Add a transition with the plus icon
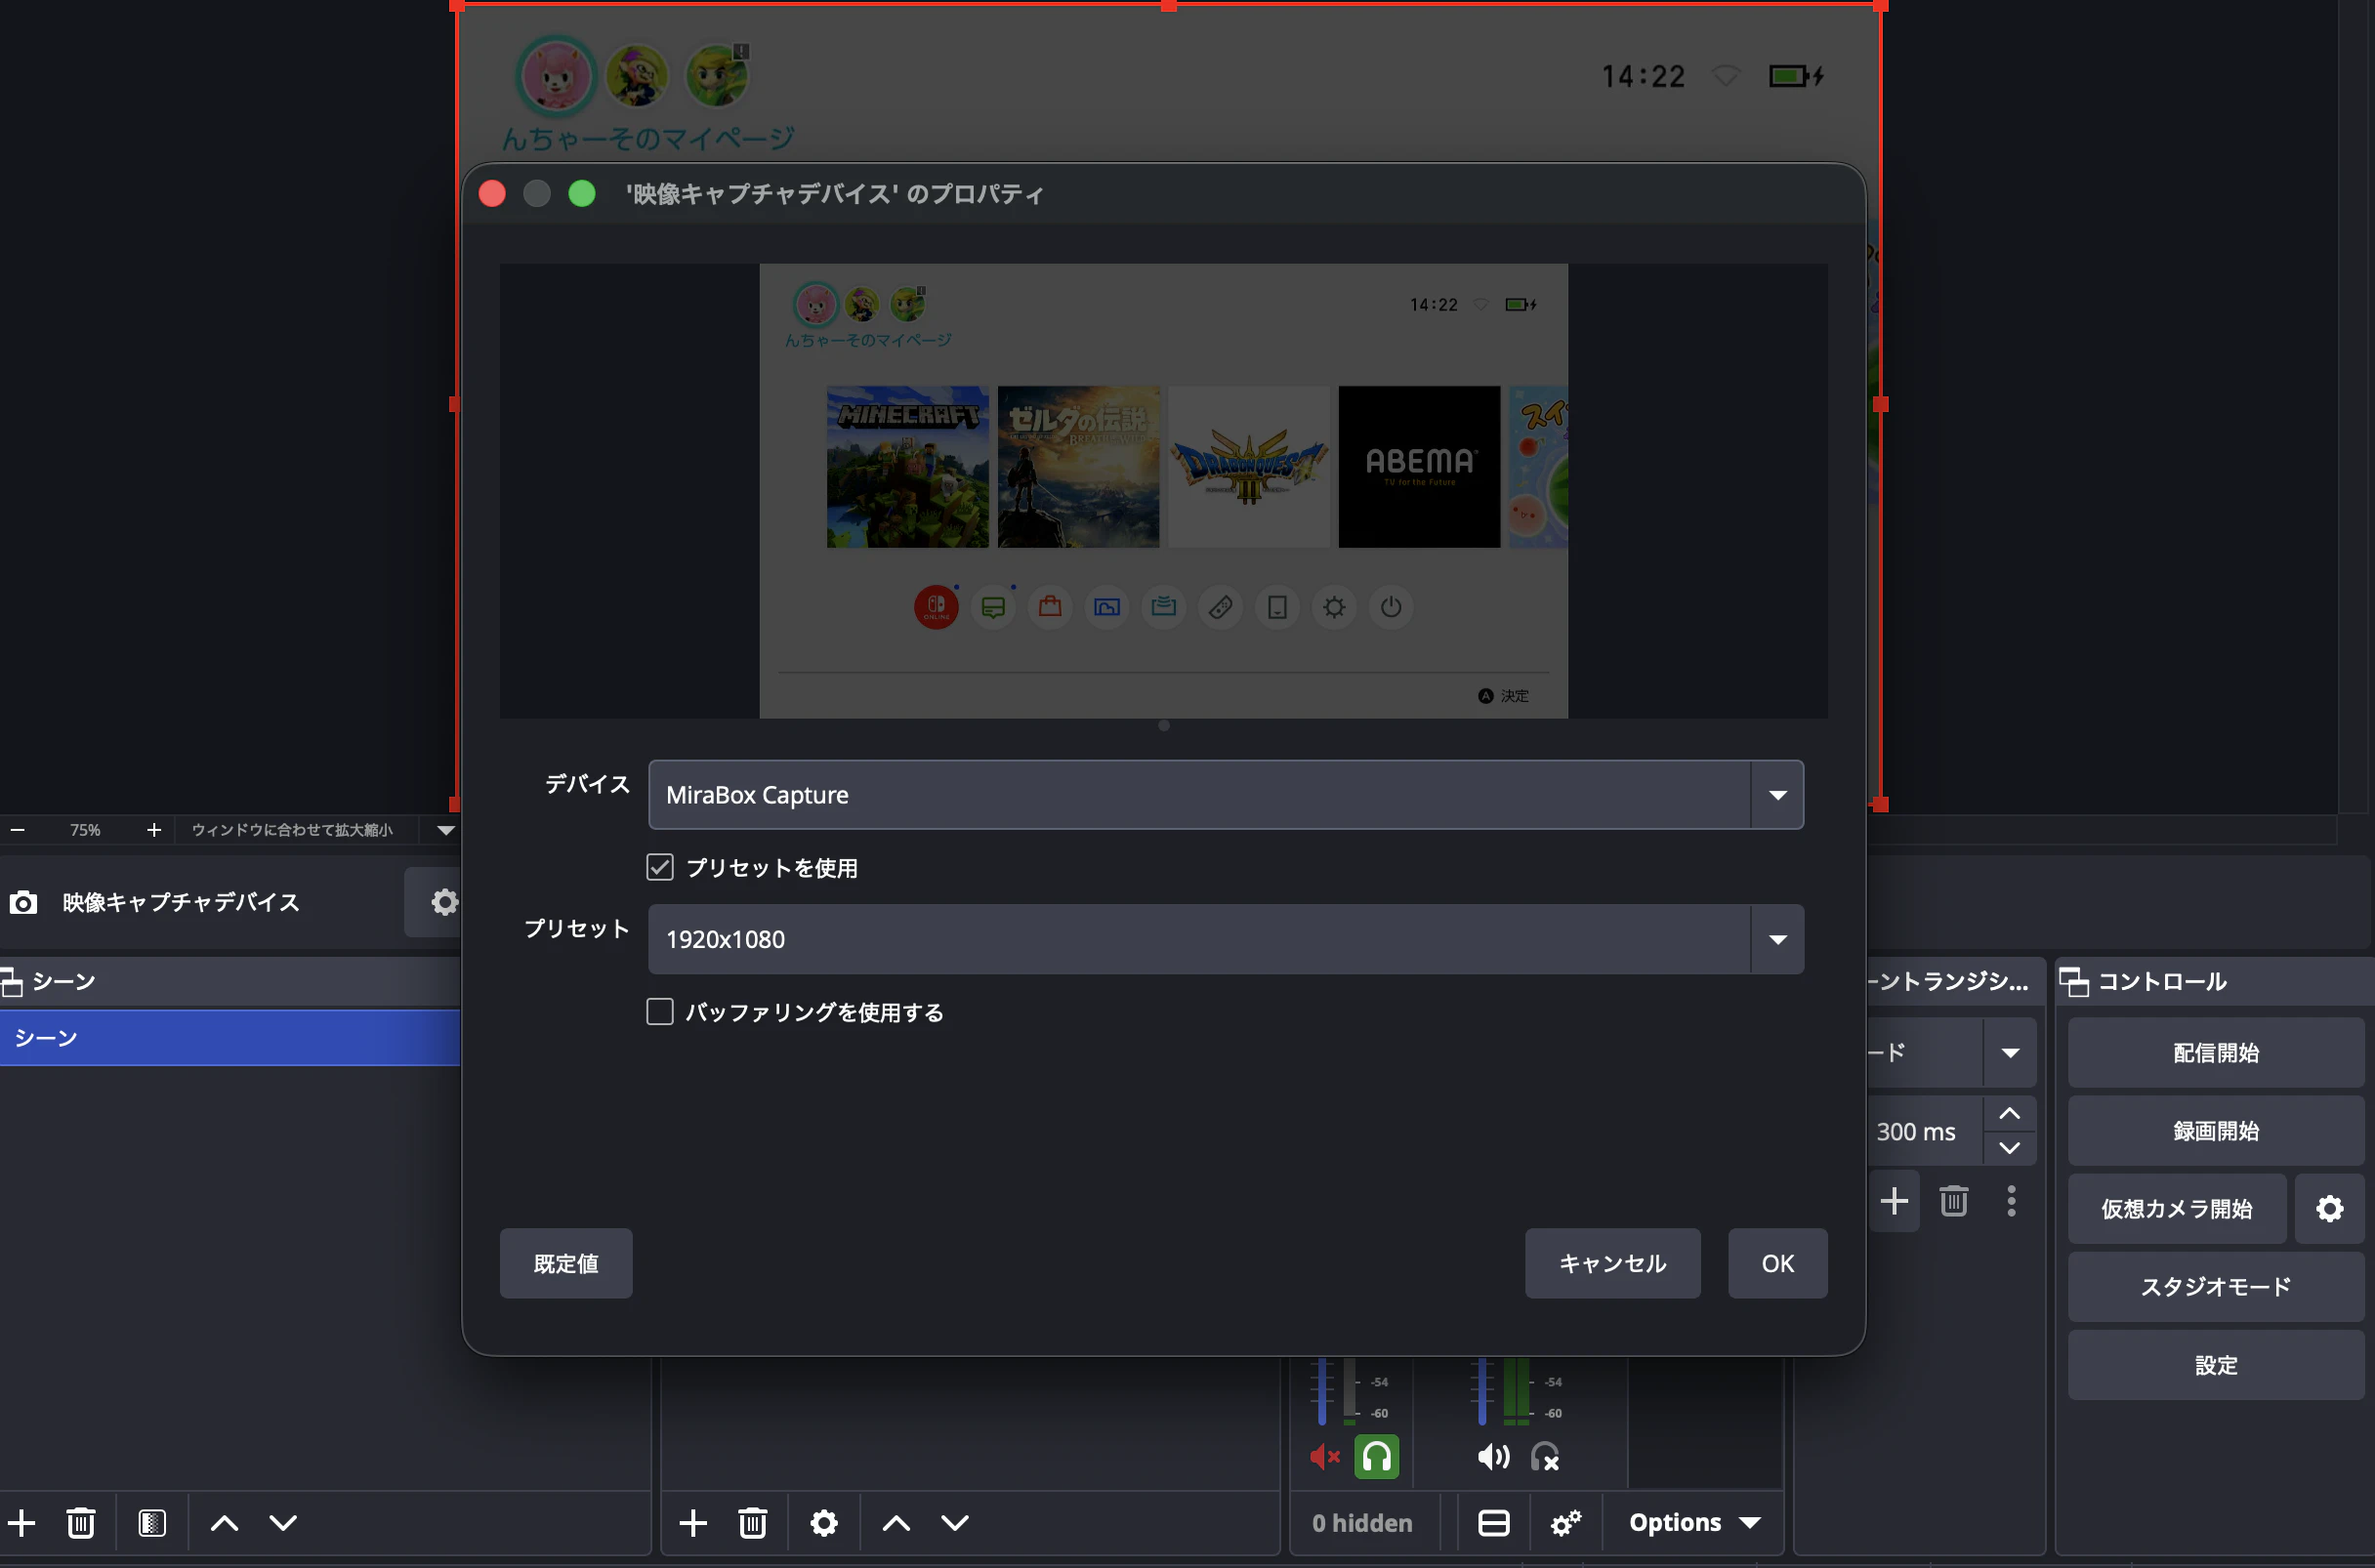 (1893, 1200)
